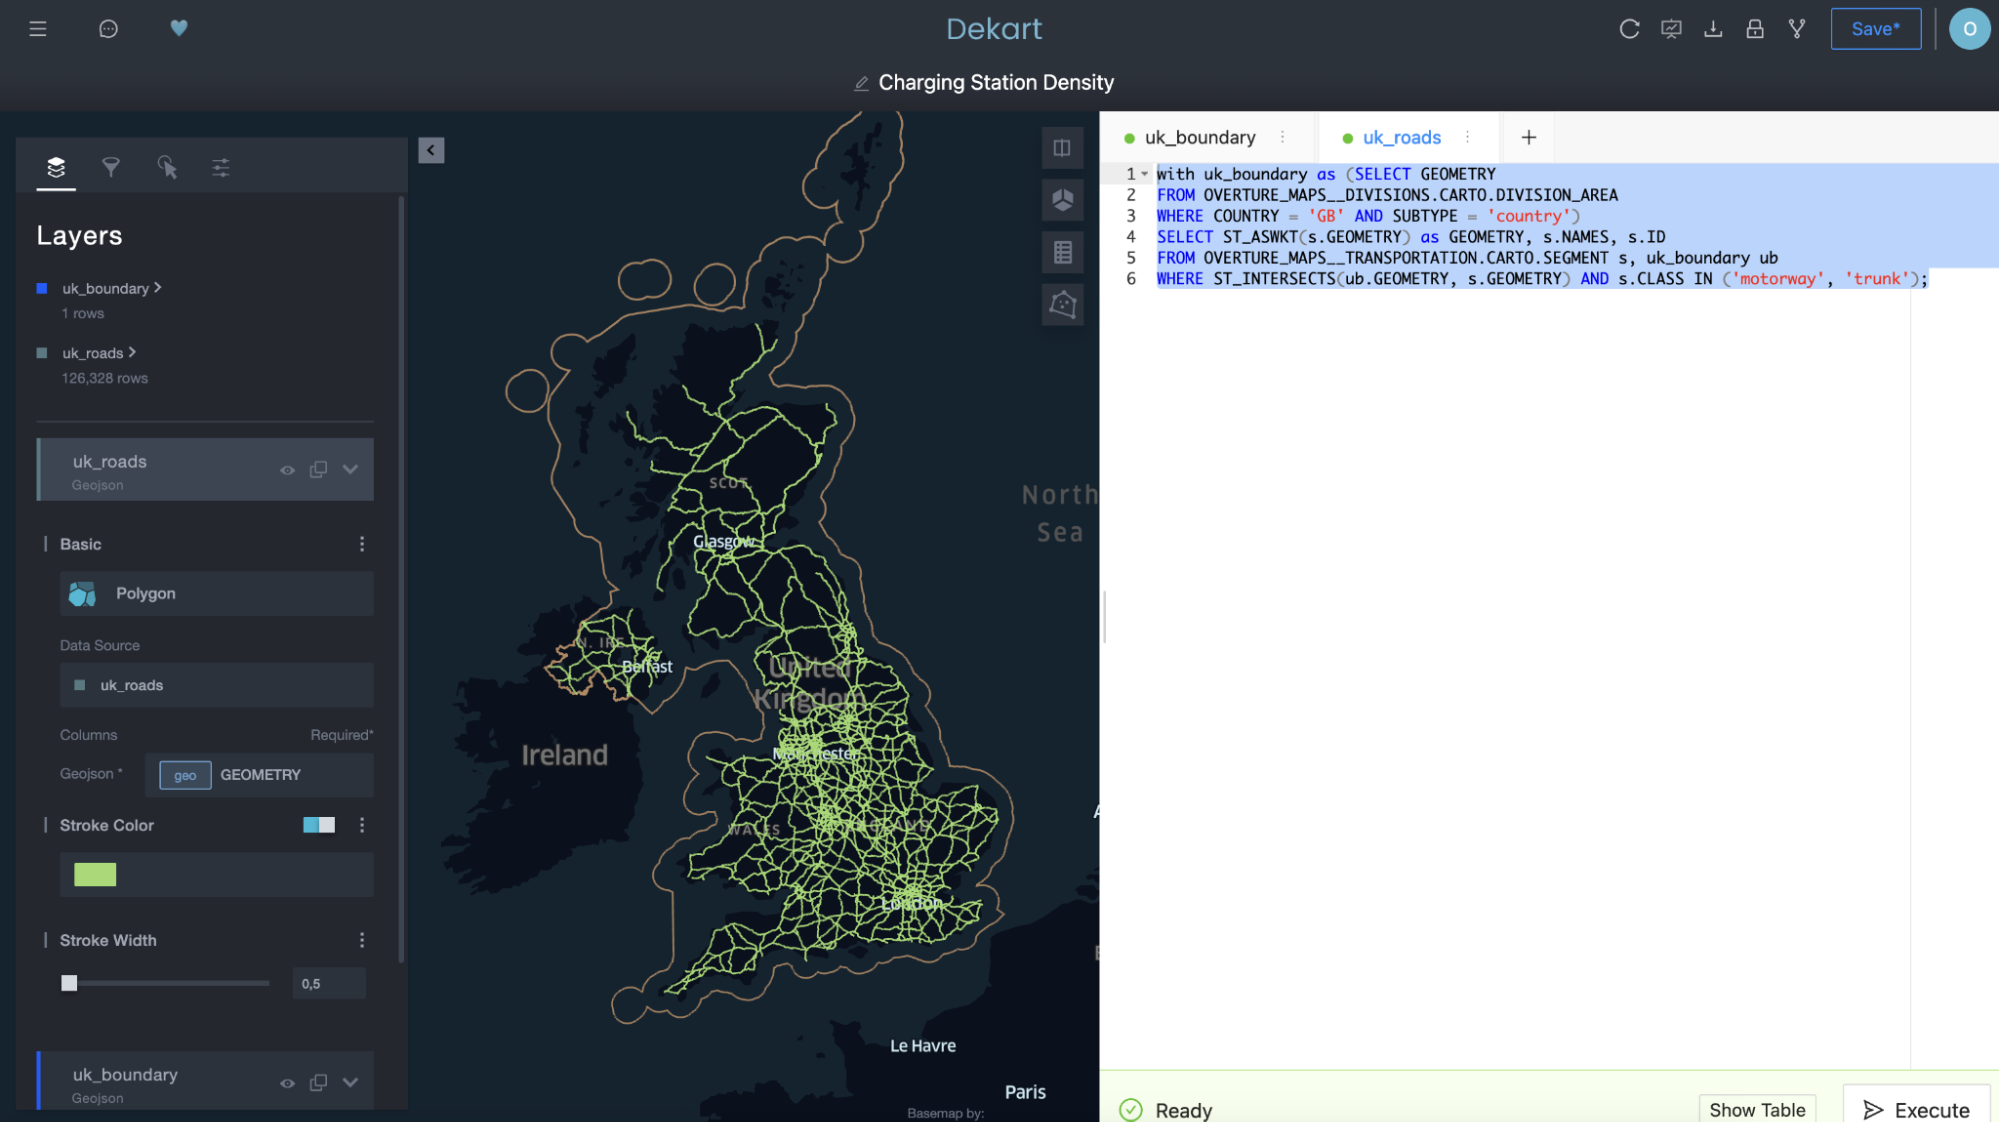Image resolution: width=1999 pixels, height=1122 pixels.
Task: Open the Base map settings panel
Action: pos(220,168)
